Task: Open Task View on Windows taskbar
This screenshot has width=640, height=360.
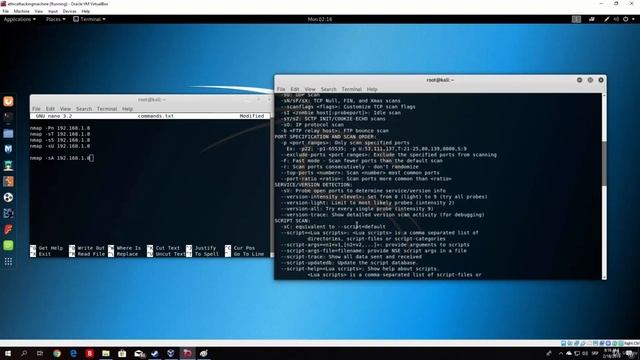Action: tap(40, 353)
